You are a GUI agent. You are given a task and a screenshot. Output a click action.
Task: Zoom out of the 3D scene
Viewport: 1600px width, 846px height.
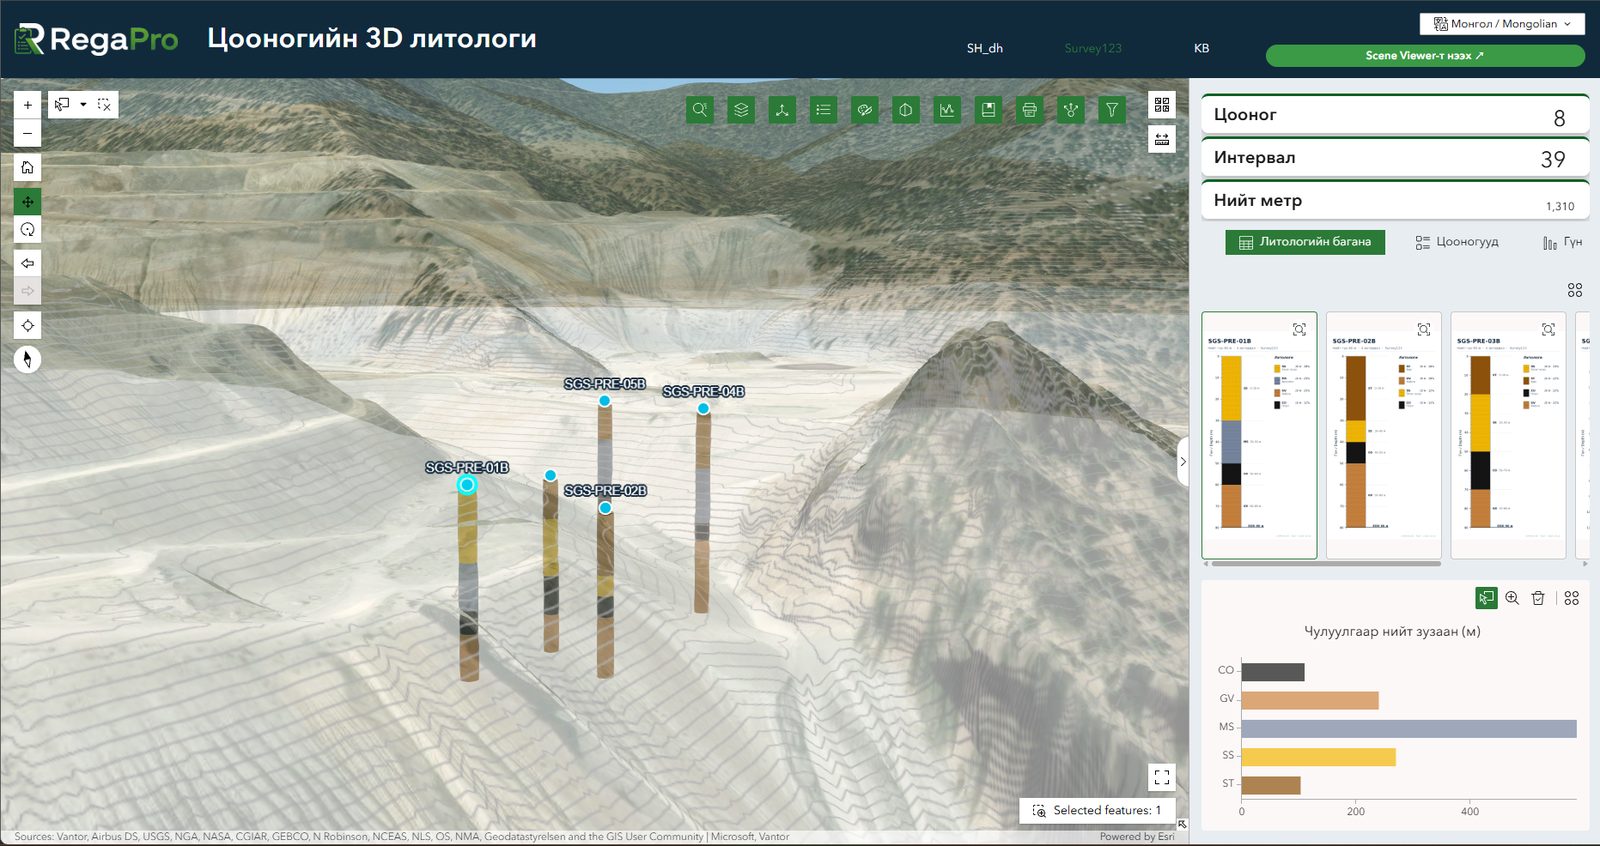tap(28, 133)
